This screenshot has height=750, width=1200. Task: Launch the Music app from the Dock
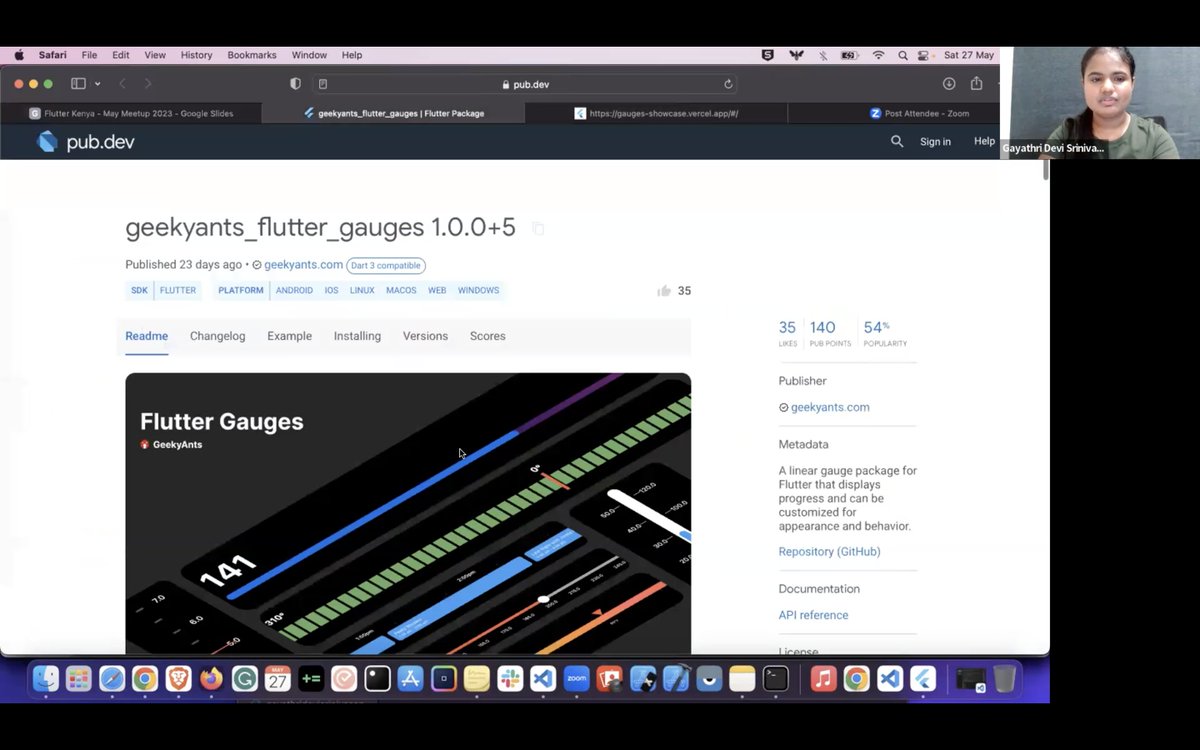tap(823, 679)
